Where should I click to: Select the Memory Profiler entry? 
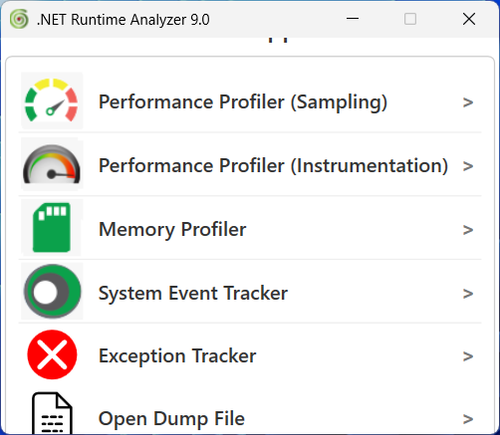(x=172, y=230)
